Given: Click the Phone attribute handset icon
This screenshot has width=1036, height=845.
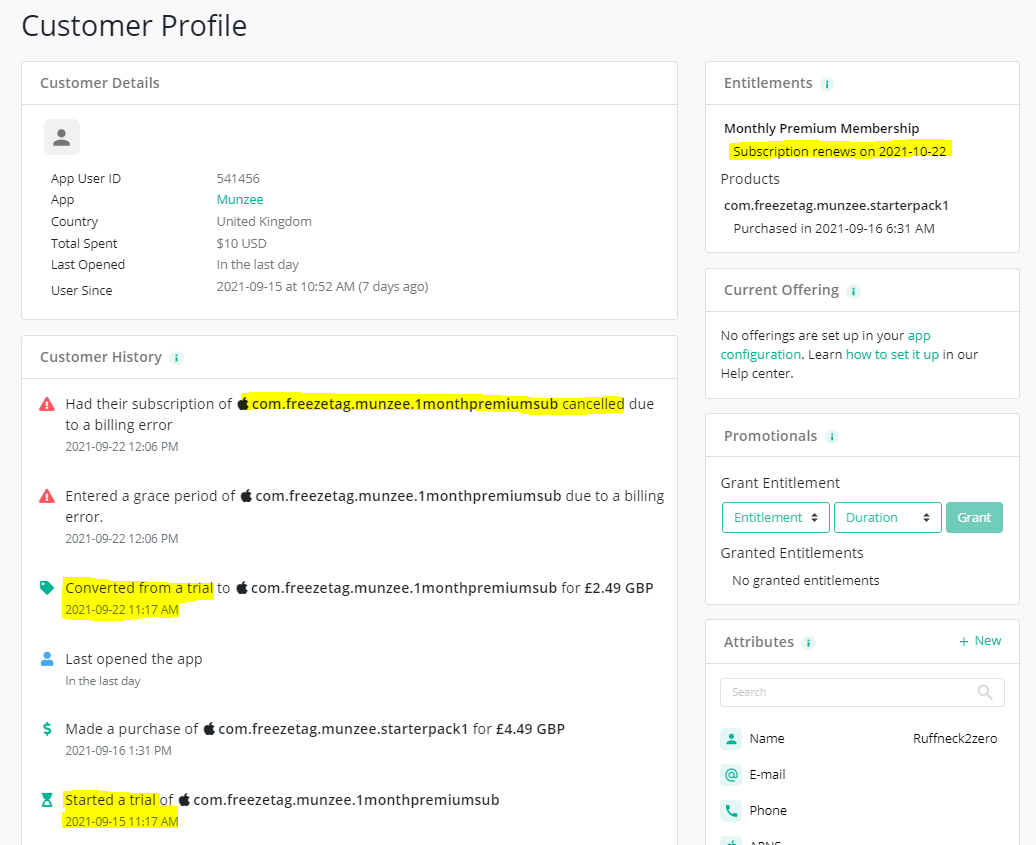Looking at the screenshot, I should 731,810.
